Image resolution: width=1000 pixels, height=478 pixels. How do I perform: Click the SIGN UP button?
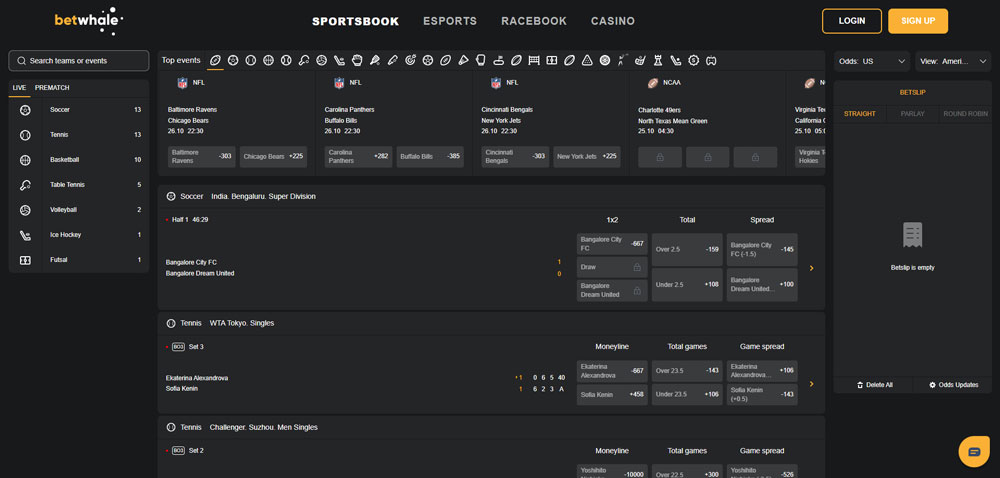(x=917, y=21)
